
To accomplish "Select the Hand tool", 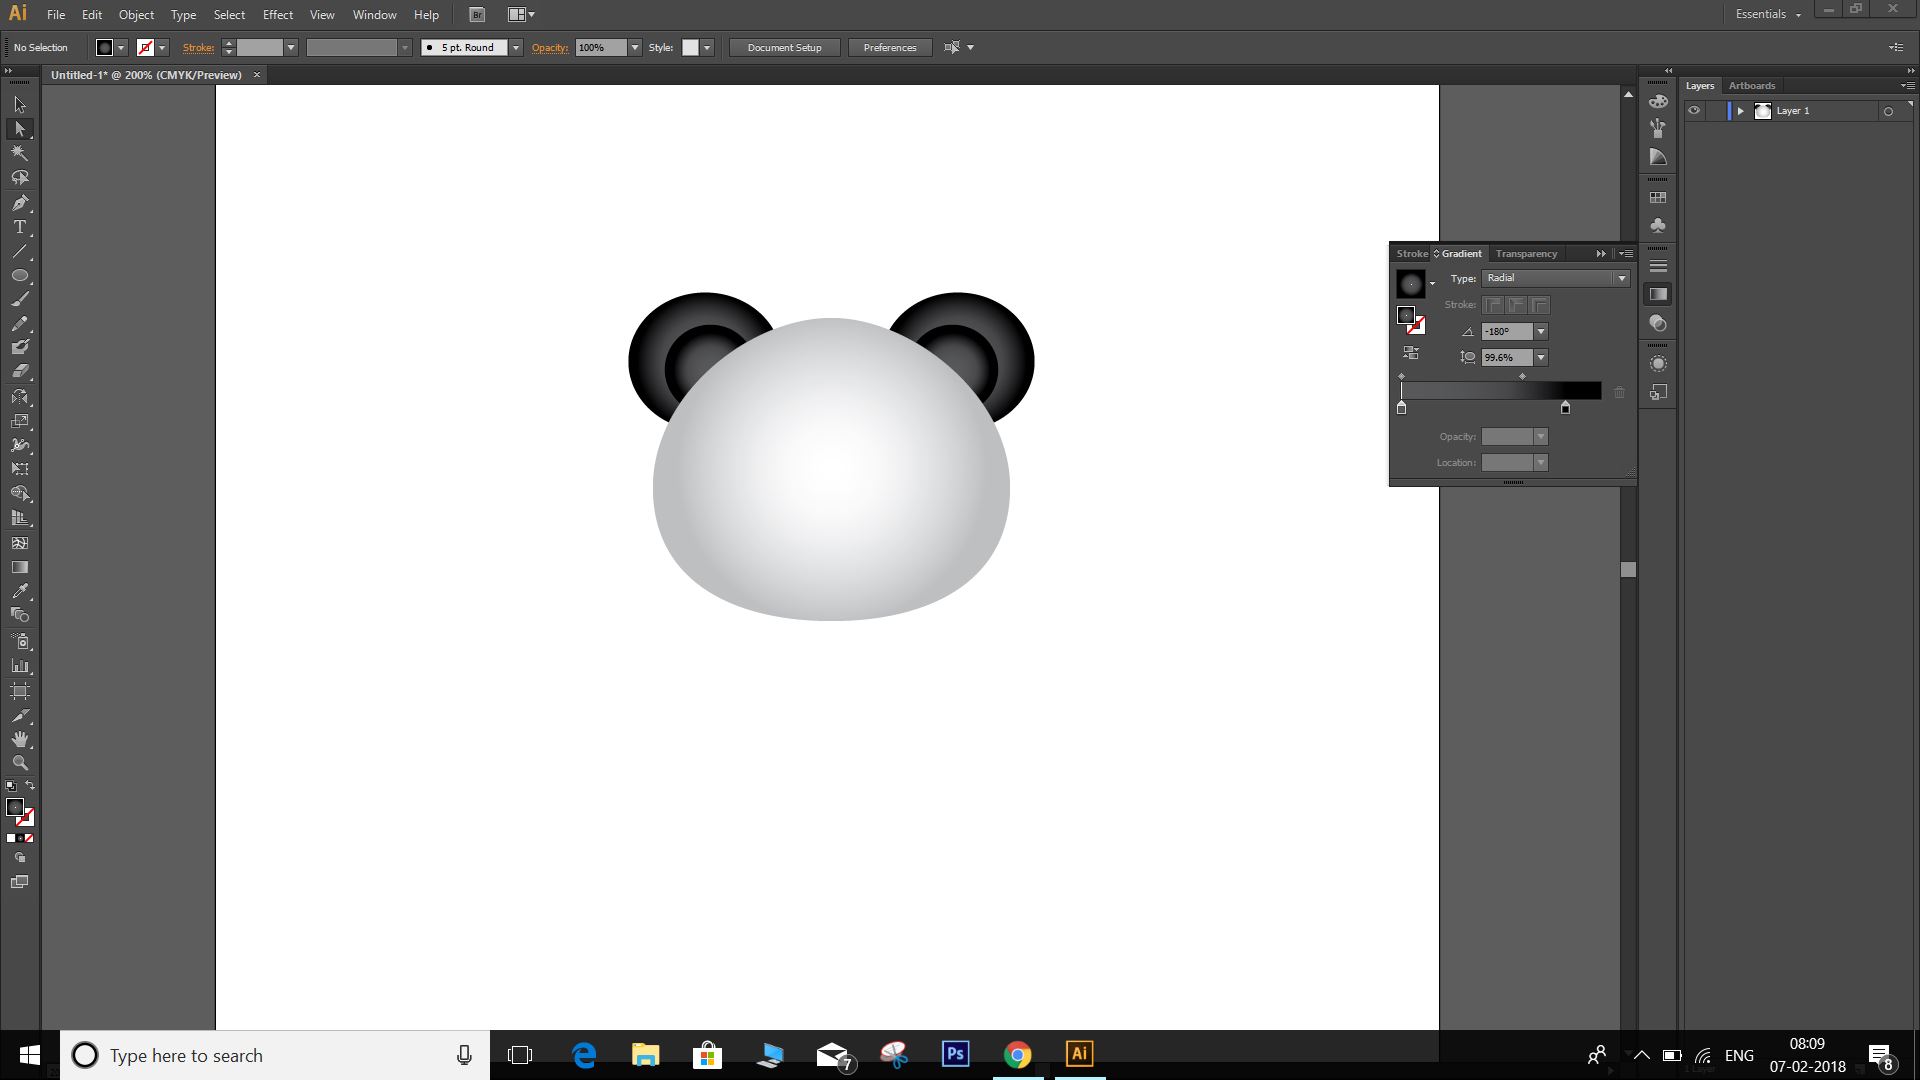I will [20, 739].
